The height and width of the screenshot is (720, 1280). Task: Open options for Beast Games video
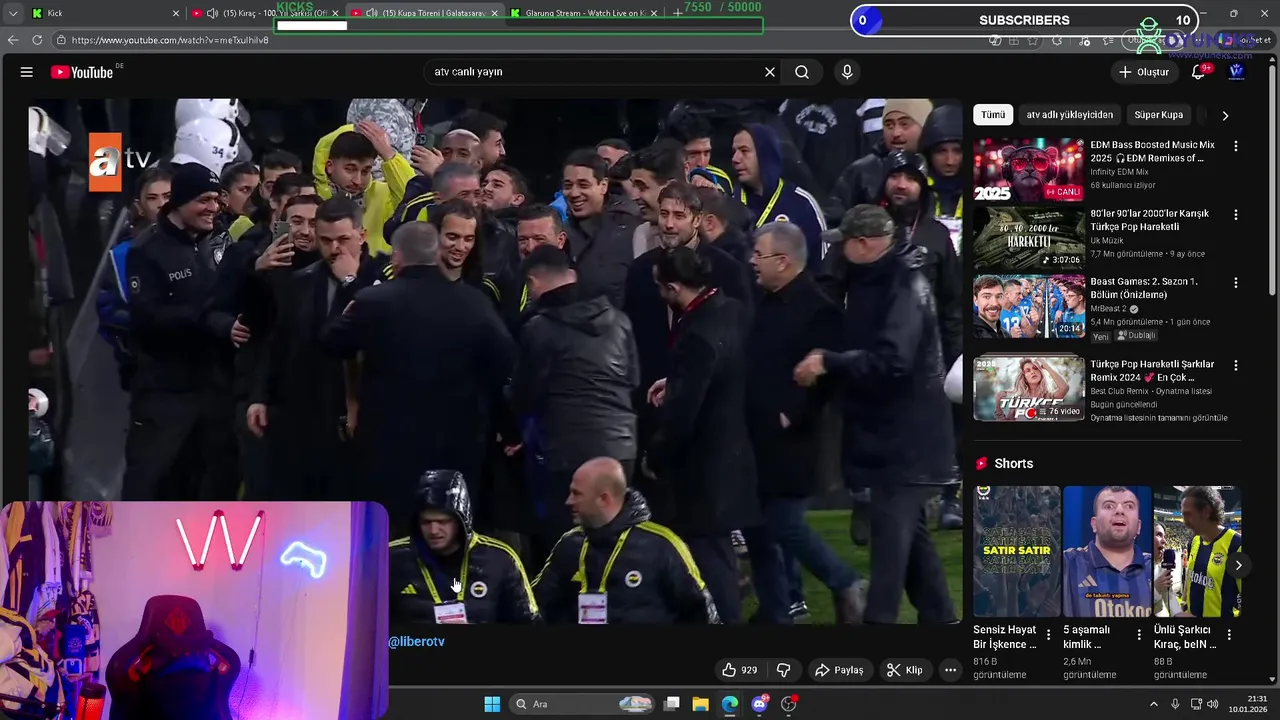1235,283
